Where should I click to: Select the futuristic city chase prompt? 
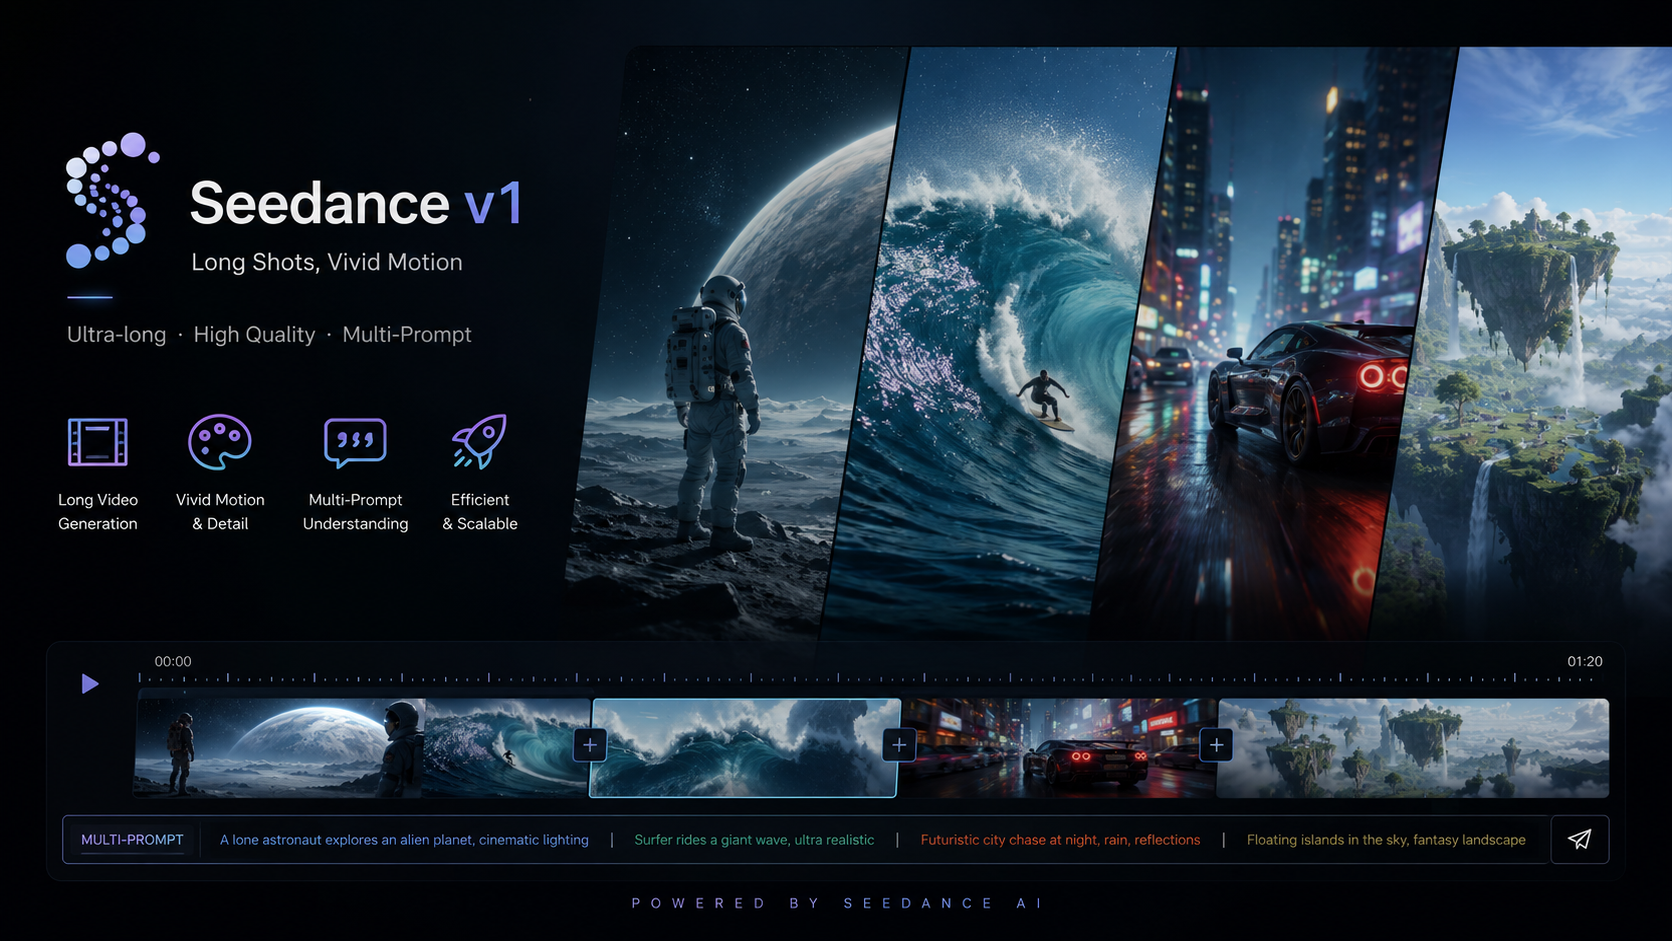pyautogui.click(x=1060, y=840)
